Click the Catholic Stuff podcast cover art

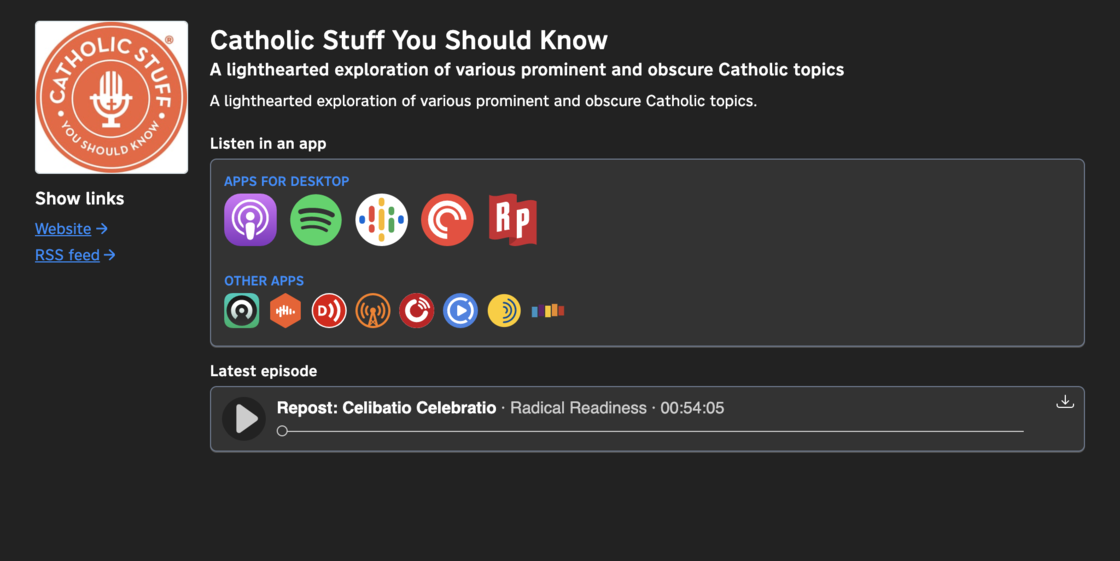(x=111, y=97)
